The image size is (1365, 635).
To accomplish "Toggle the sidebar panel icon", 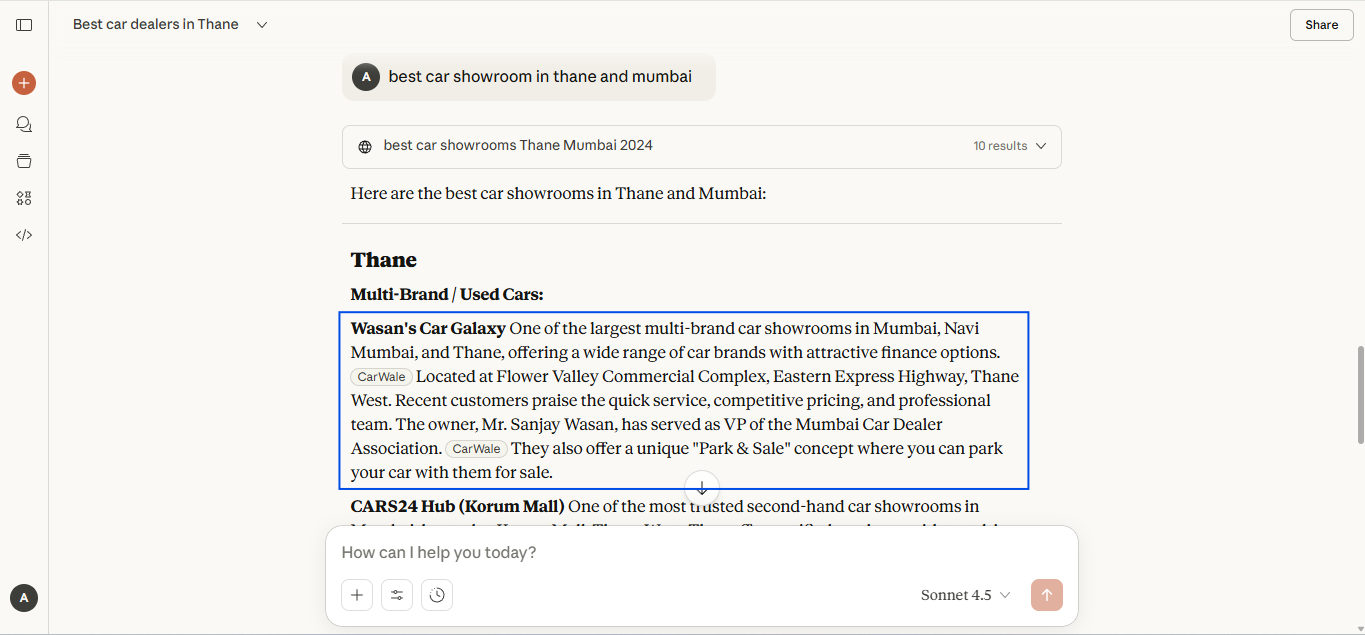I will point(24,25).
